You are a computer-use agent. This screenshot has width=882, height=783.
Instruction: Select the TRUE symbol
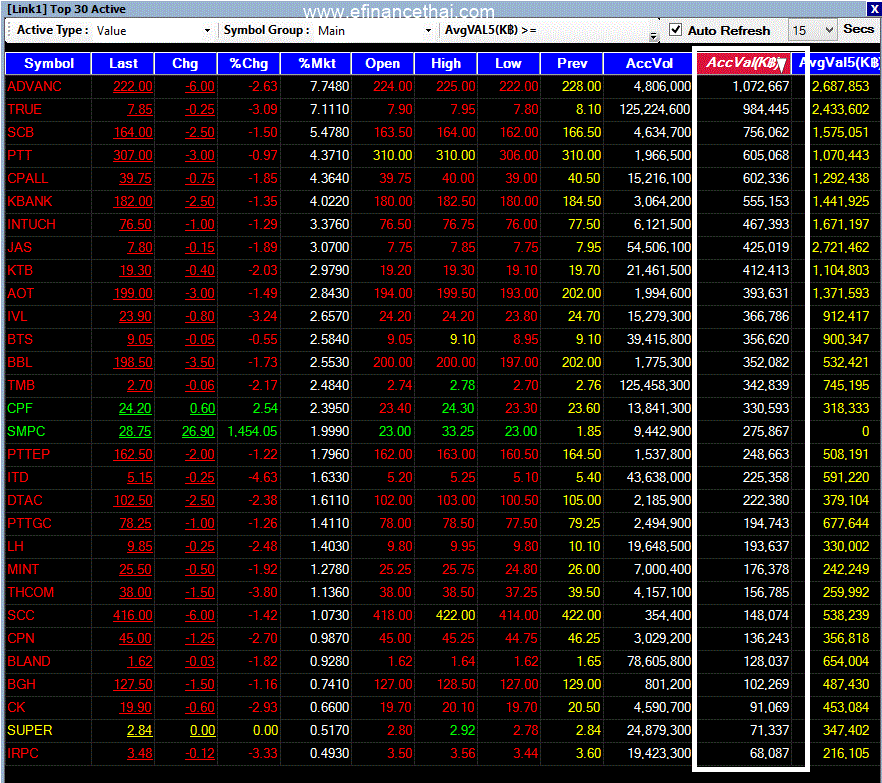[24, 110]
